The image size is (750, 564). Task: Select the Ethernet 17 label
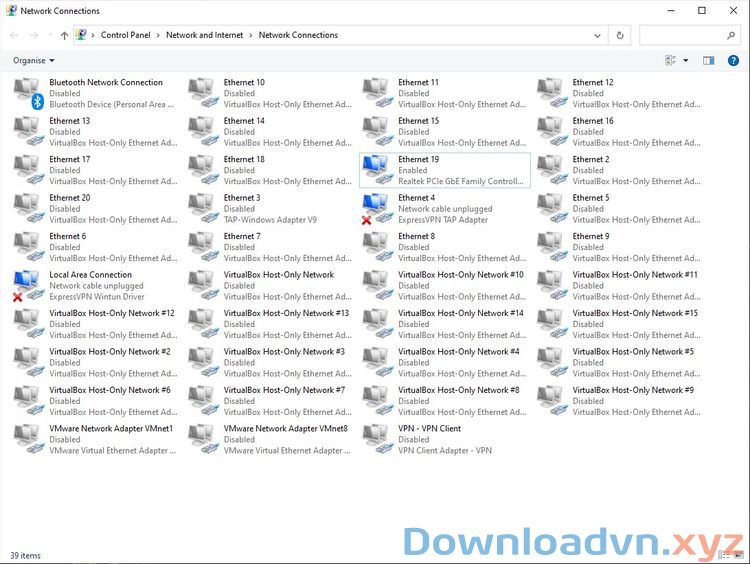click(69, 159)
